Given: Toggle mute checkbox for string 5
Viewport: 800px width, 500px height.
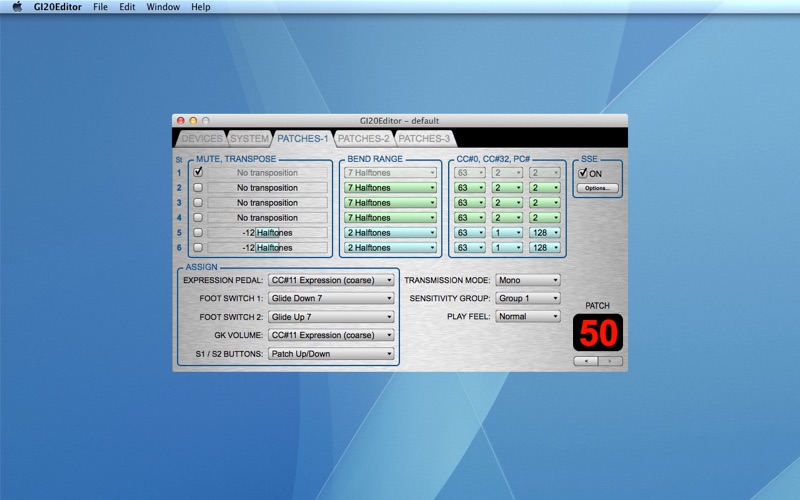Looking at the screenshot, I should pyautogui.click(x=198, y=232).
